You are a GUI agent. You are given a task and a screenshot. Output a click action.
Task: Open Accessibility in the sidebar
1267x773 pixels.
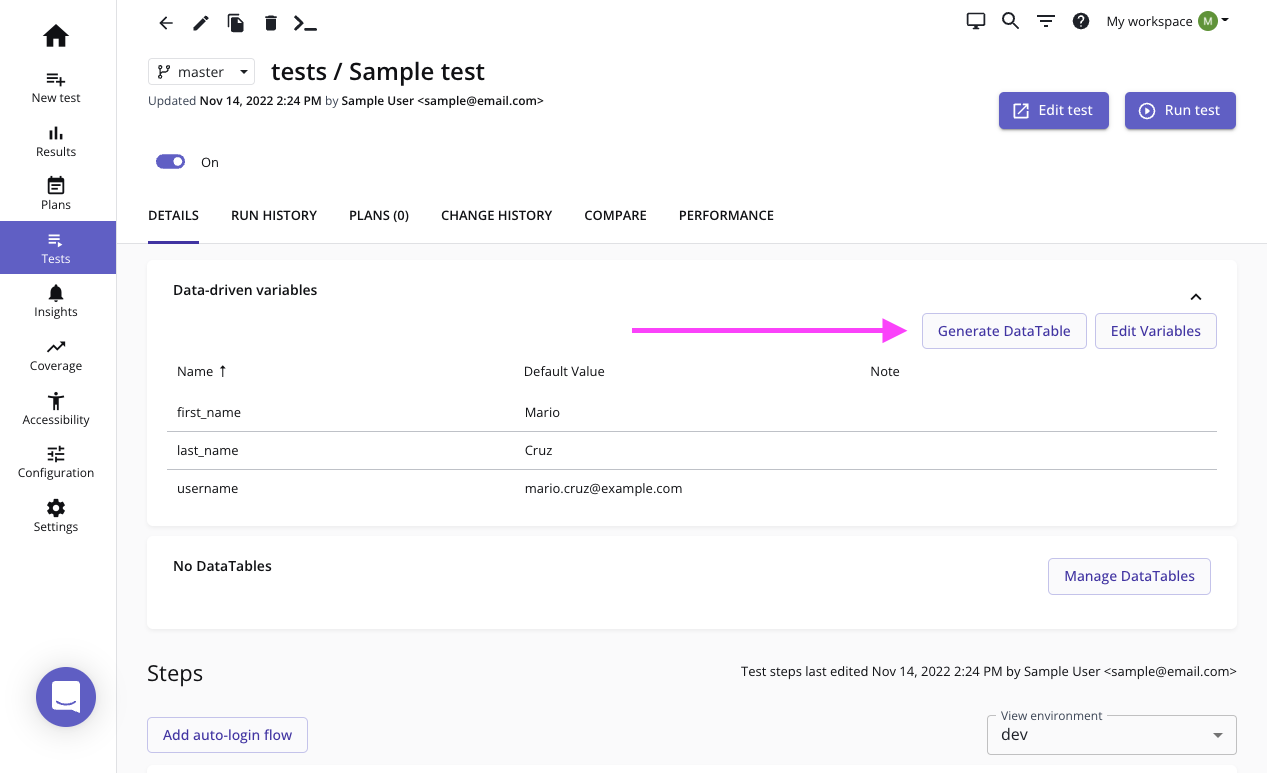coord(56,409)
